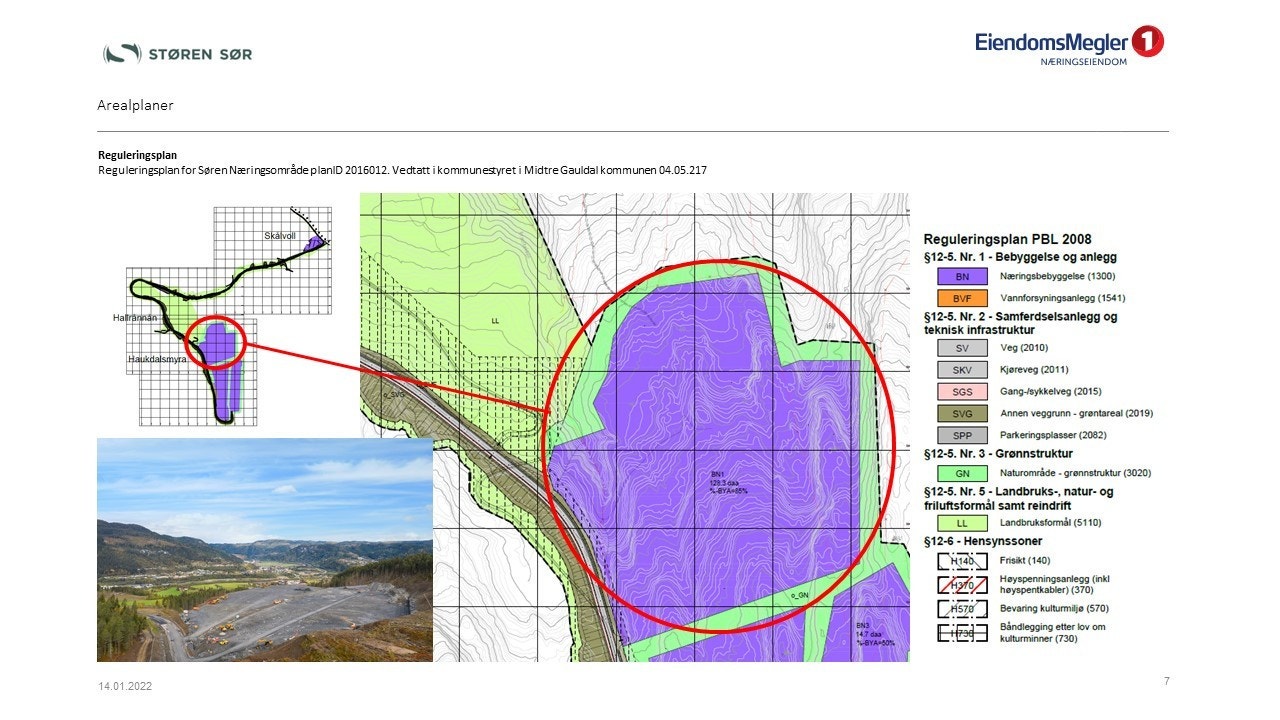Select the light green LL legend swatch

(x=963, y=523)
